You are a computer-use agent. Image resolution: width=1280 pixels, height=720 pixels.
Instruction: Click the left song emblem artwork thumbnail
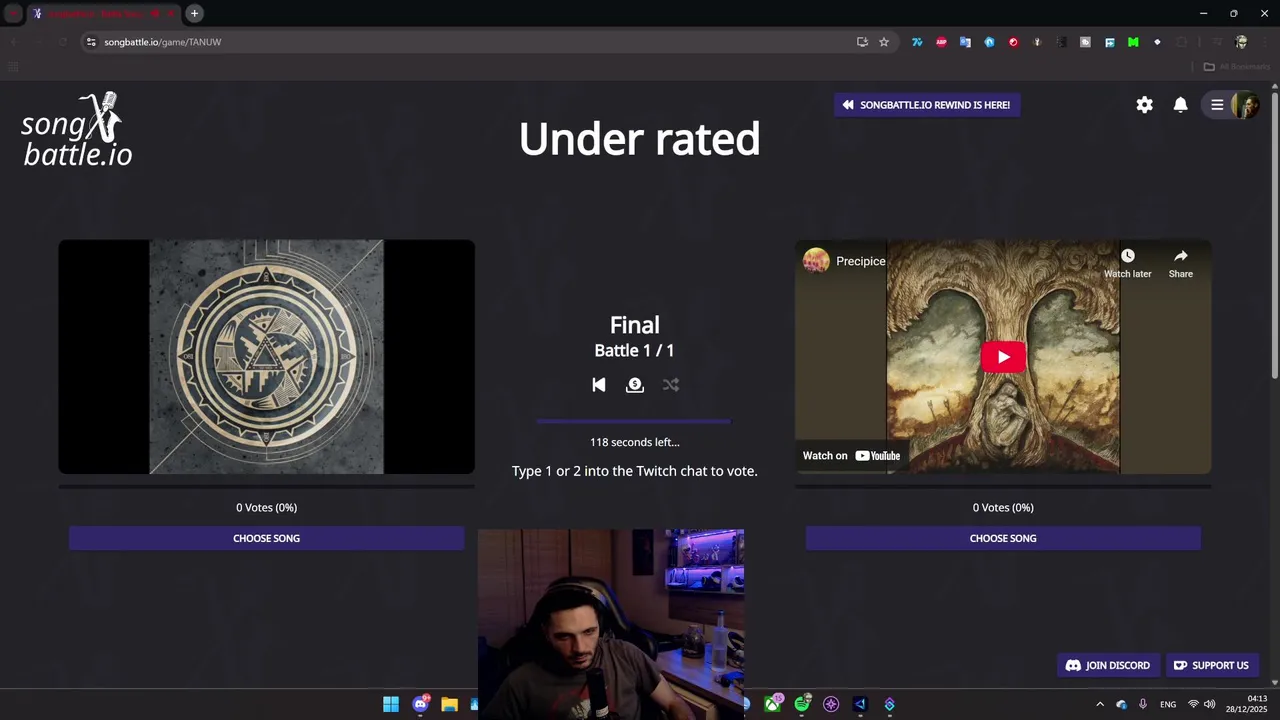[266, 357]
